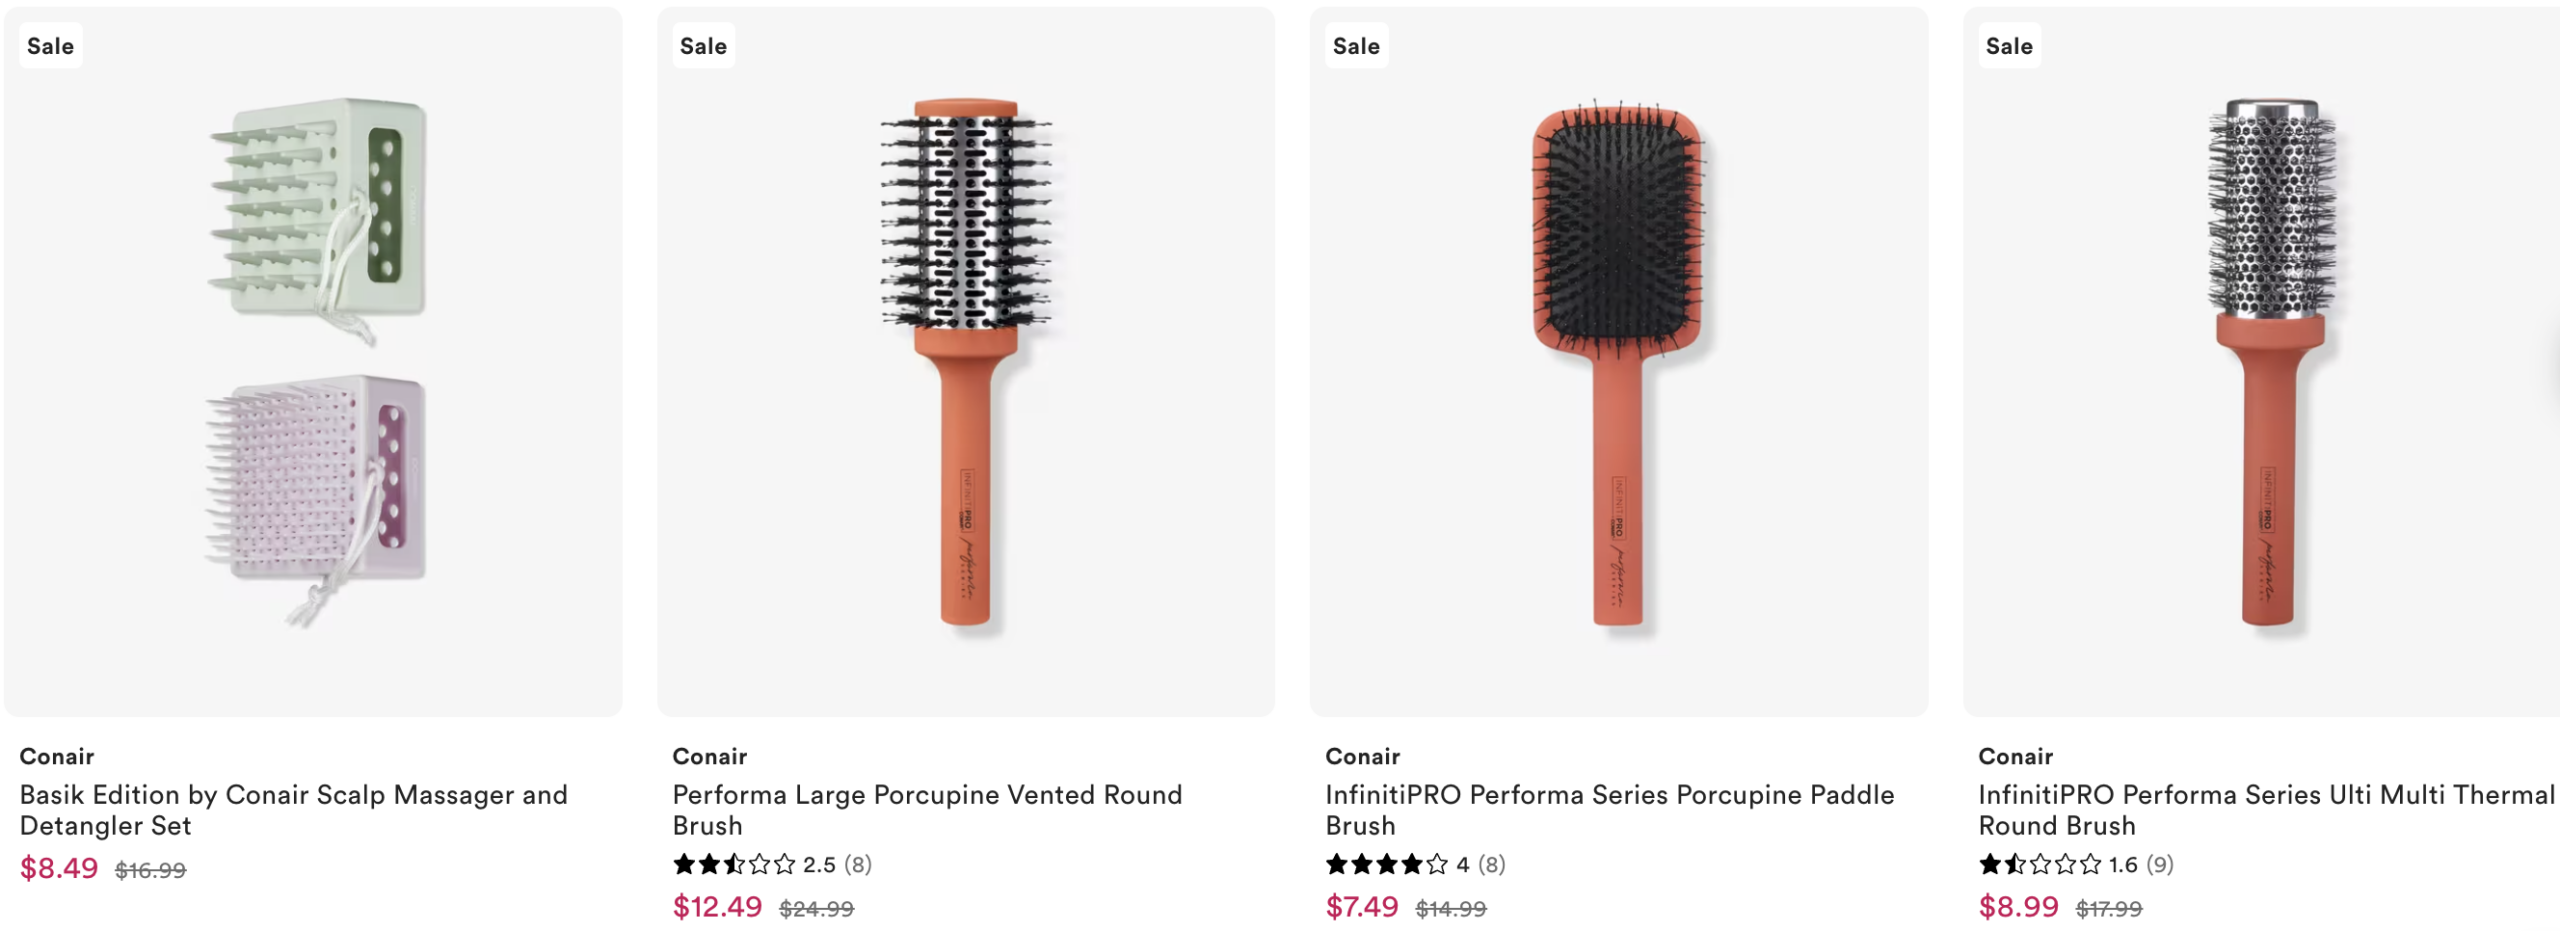Click the 4 star rating icons
This screenshot has height=931, width=2560.
click(1386, 864)
